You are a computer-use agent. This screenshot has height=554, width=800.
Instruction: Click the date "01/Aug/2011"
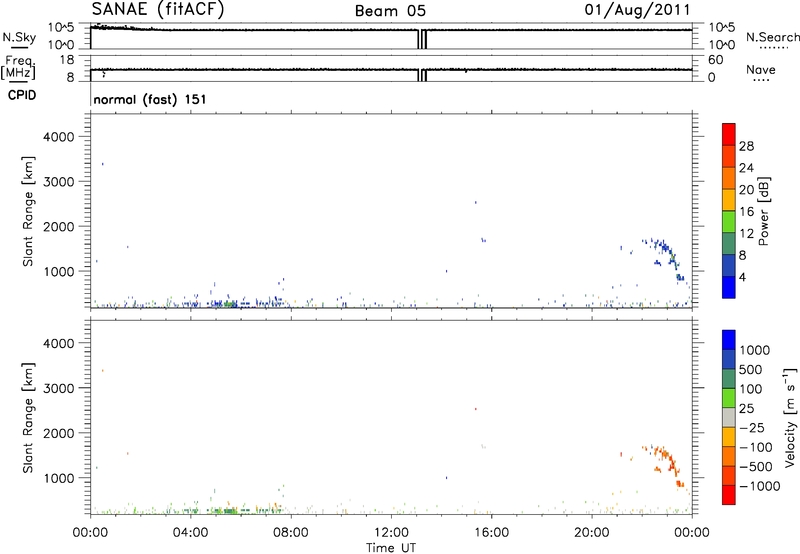pyautogui.click(x=637, y=10)
